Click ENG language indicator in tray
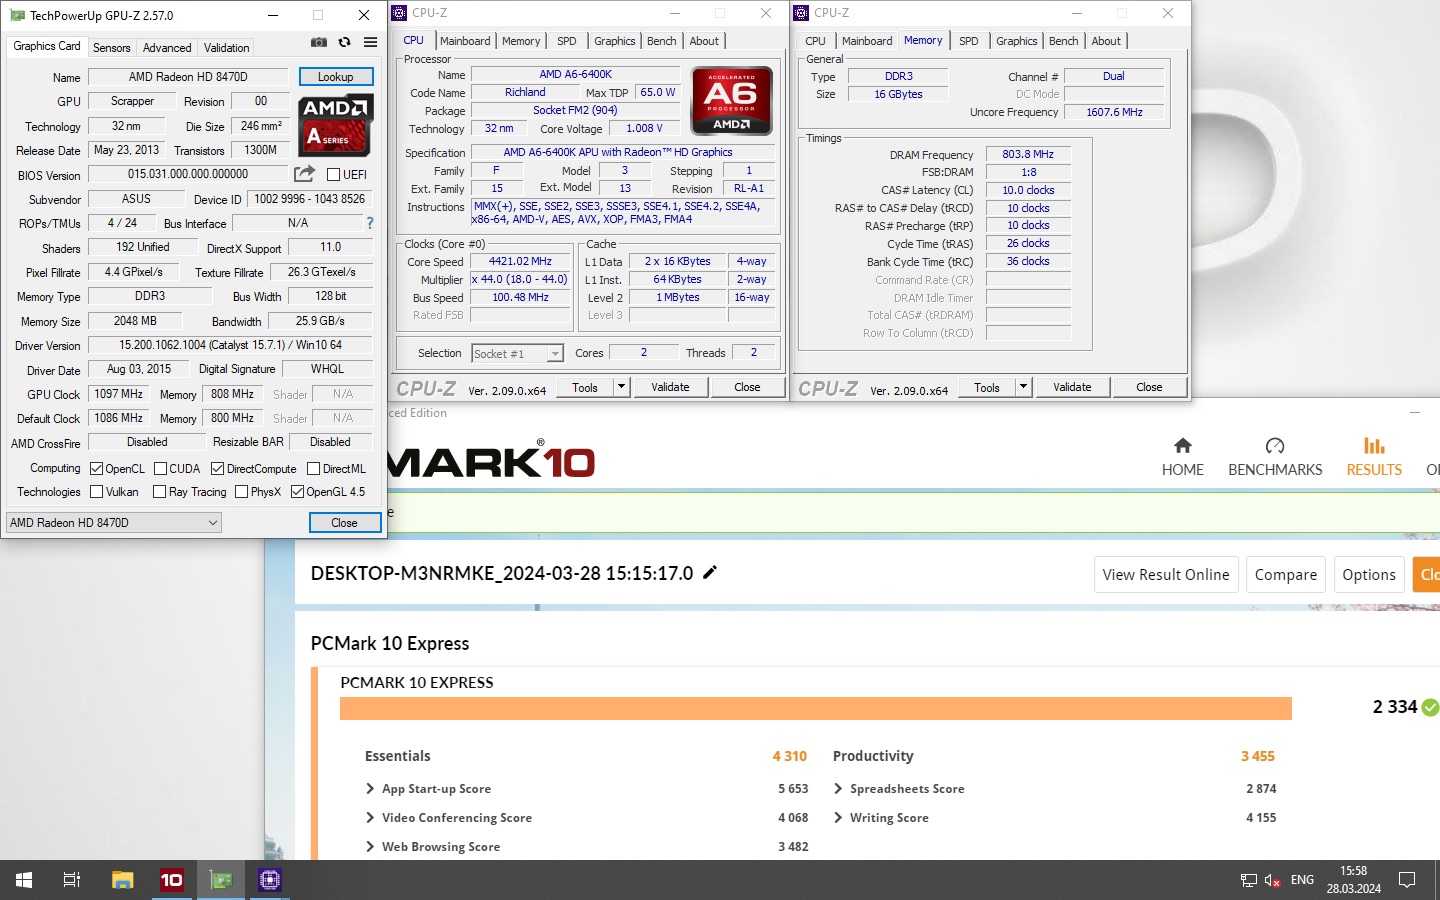The height and width of the screenshot is (900, 1440). pyautogui.click(x=1302, y=880)
